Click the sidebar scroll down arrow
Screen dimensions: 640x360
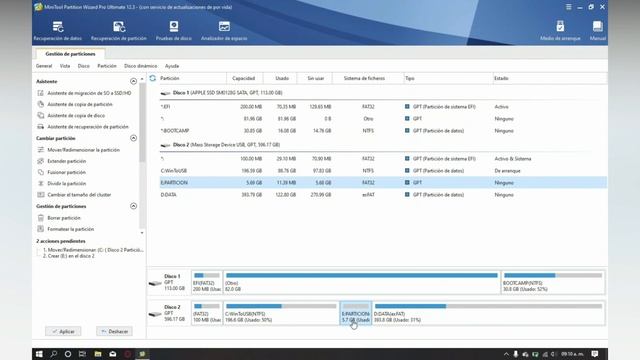tap(142, 233)
